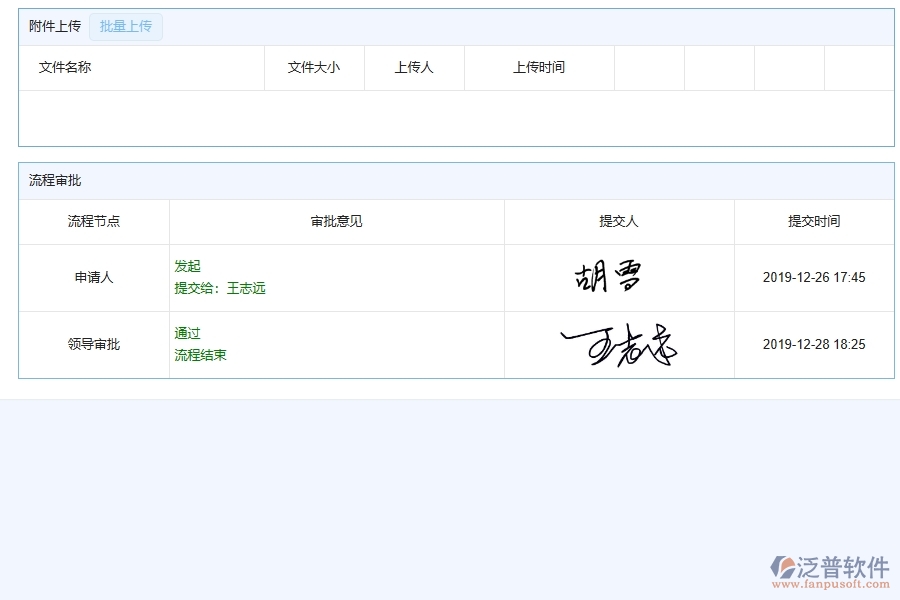Image resolution: width=900 pixels, height=600 pixels.
Task: Click the 文件大小 column header
Action: click(313, 67)
